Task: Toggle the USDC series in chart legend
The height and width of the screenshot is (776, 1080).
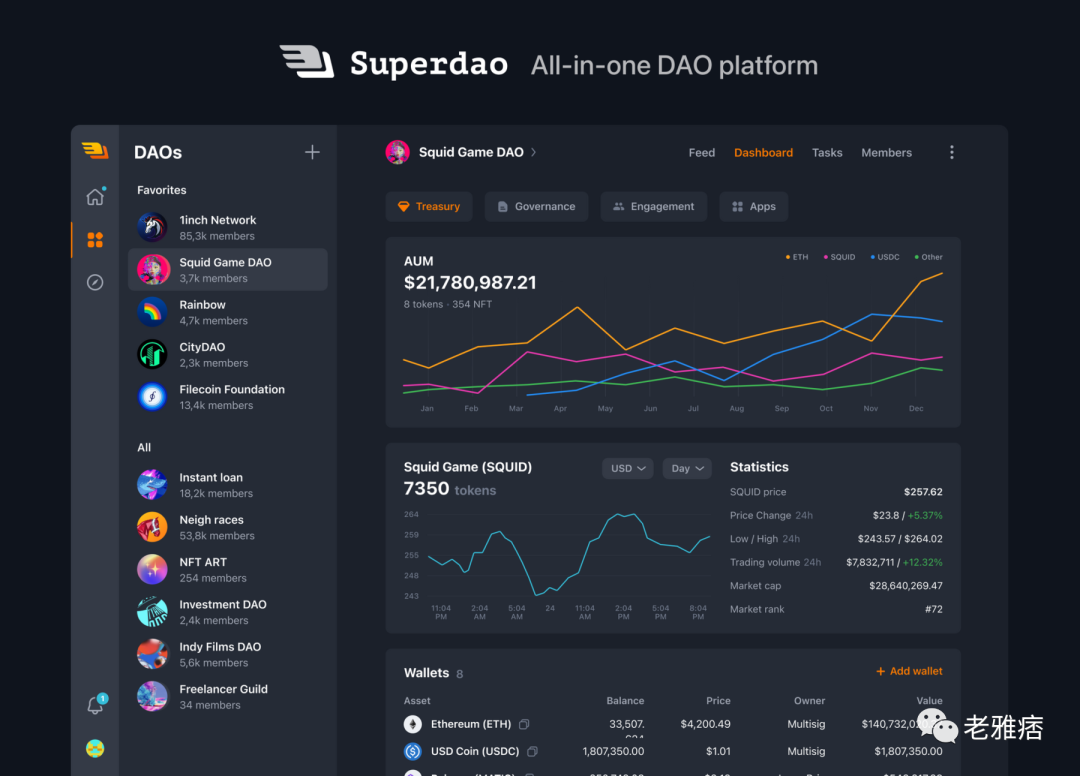Action: [x=884, y=257]
